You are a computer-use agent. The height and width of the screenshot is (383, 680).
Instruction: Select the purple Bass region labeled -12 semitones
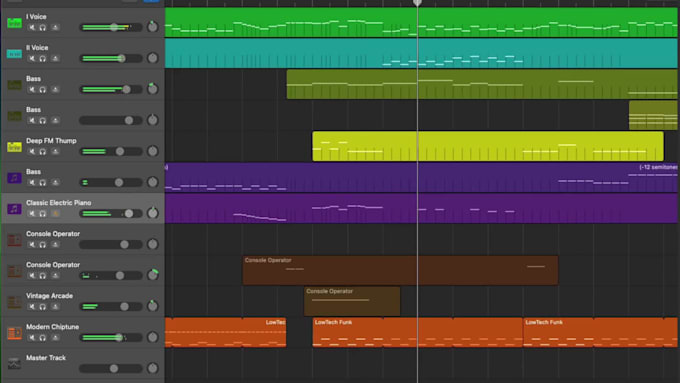[421, 177]
